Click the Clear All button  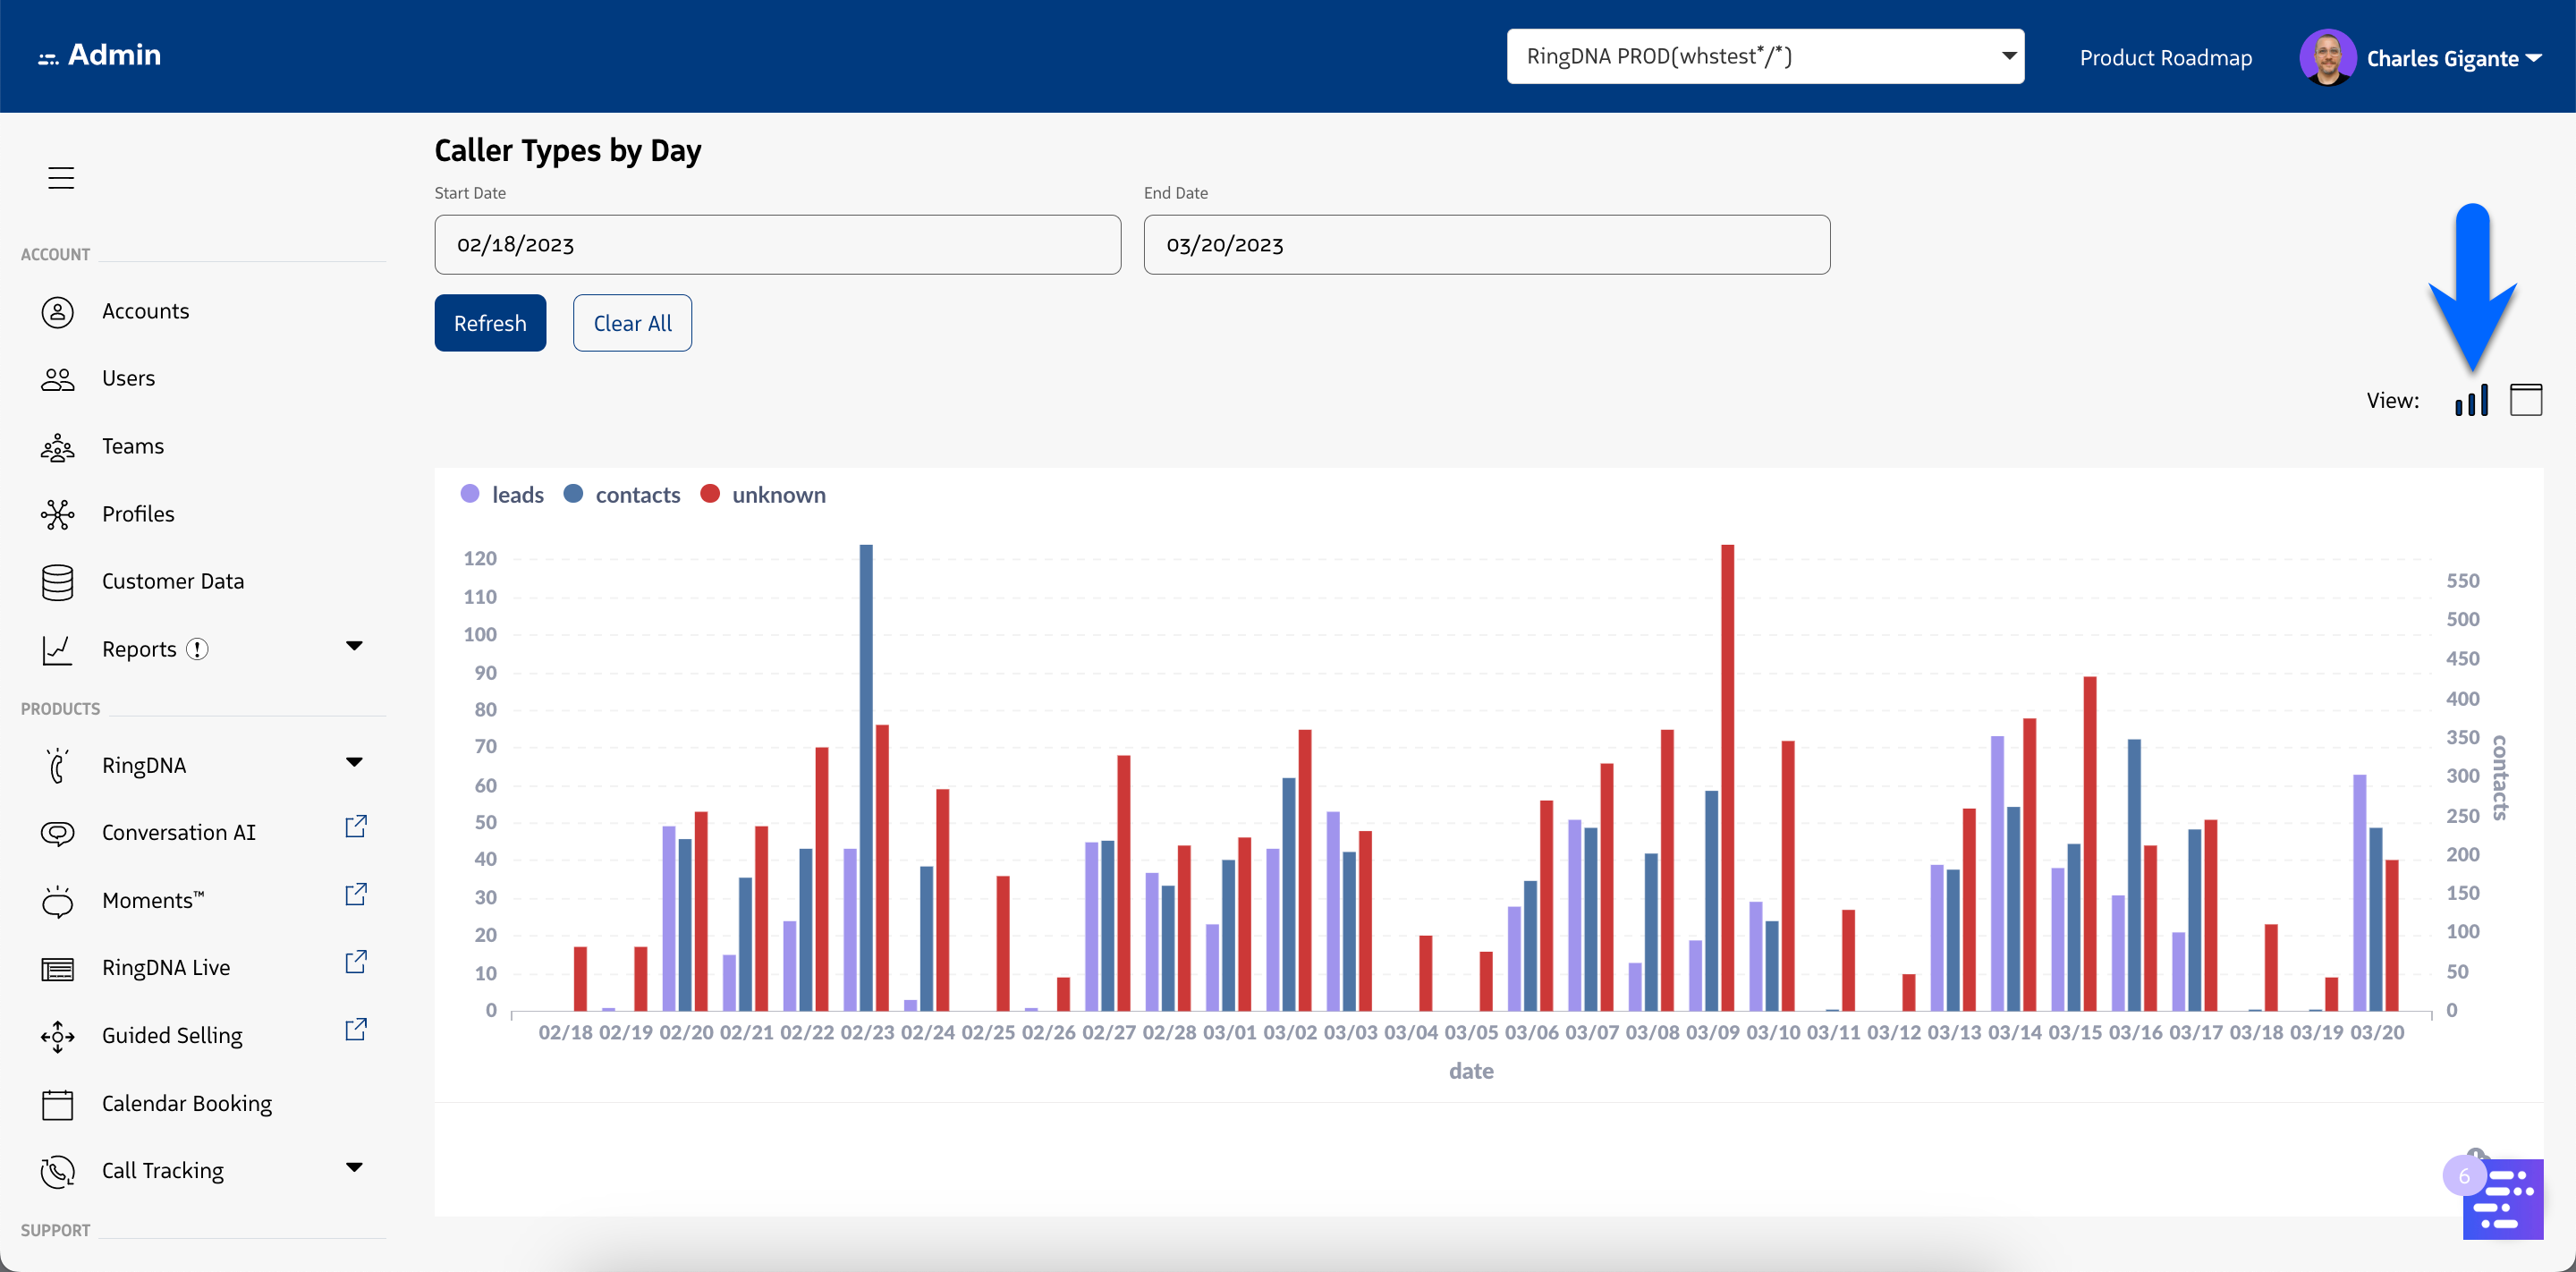pyautogui.click(x=632, y=323)
